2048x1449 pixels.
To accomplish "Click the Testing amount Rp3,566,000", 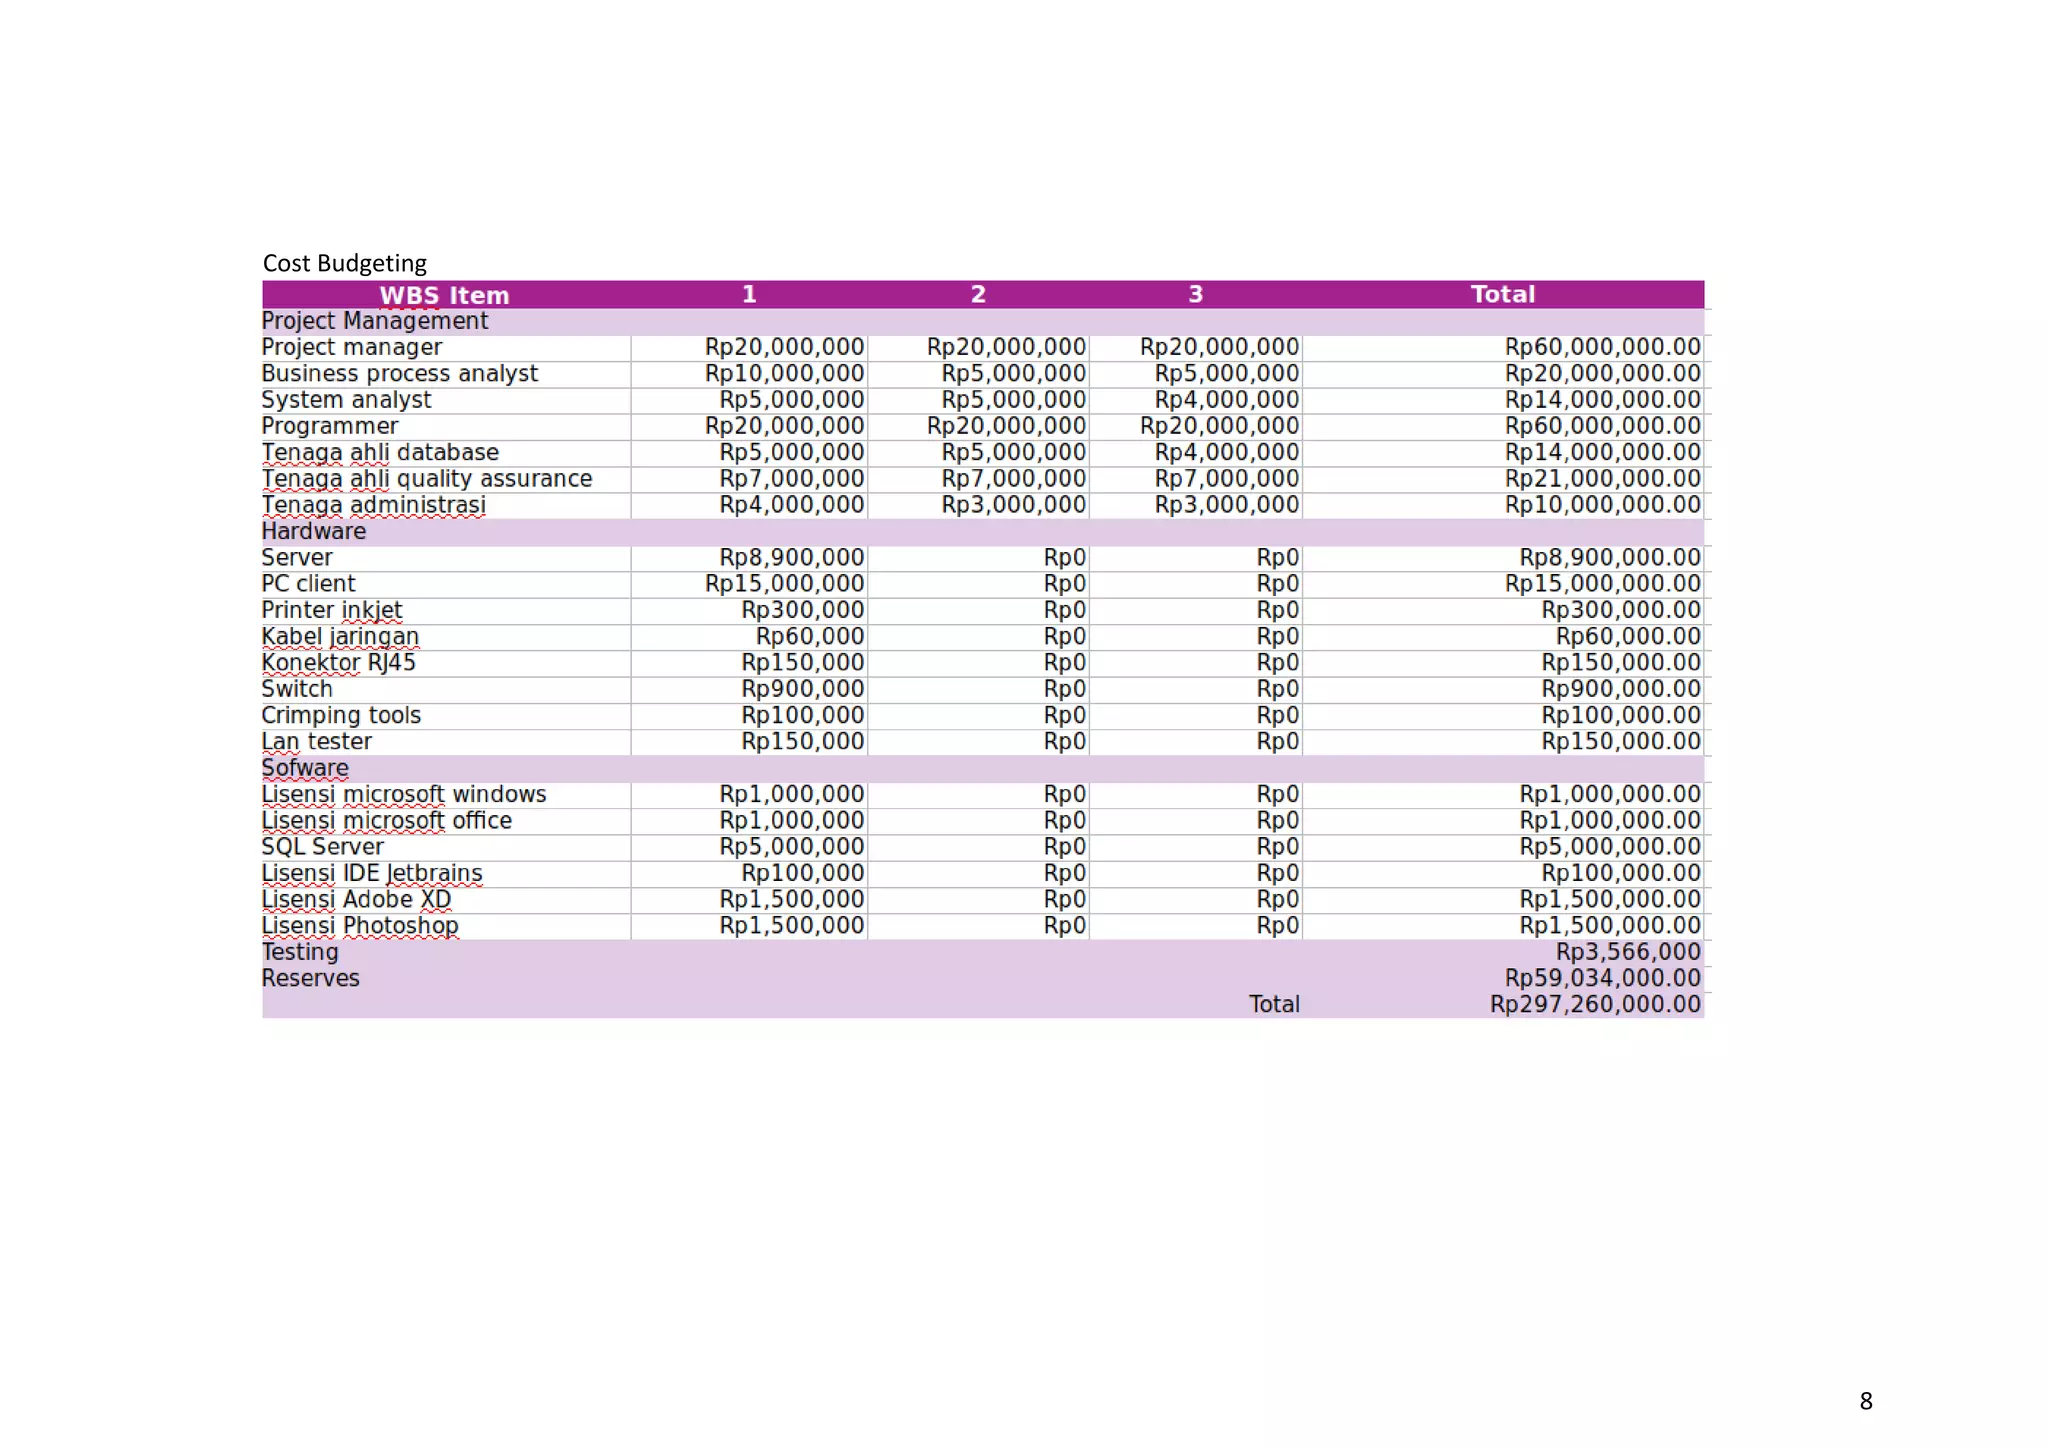I will [1628, 952].
